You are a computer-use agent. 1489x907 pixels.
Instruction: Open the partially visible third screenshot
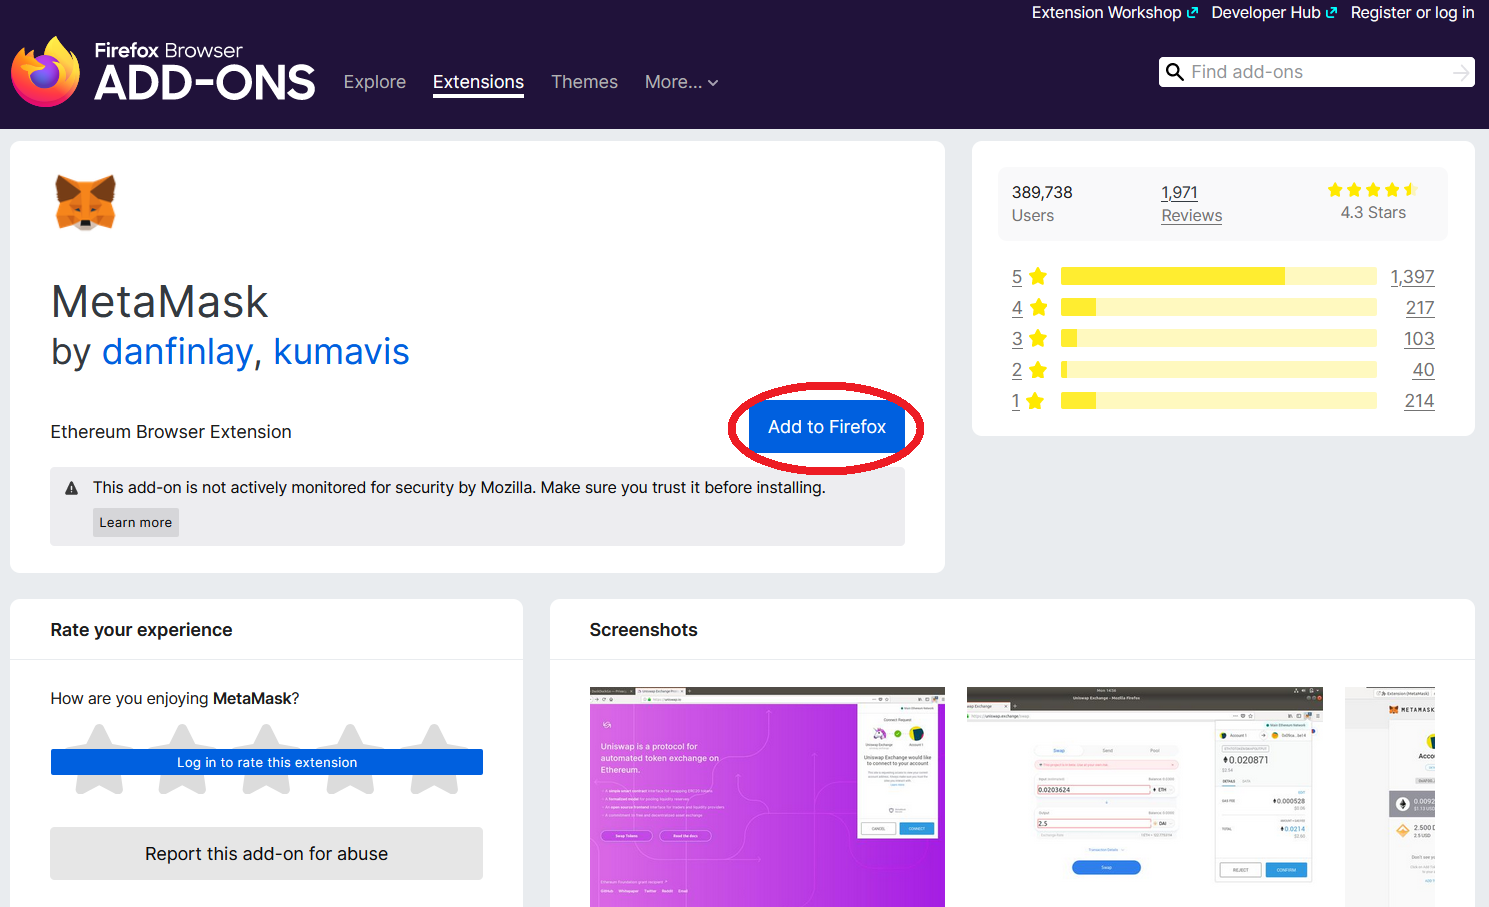[1390, 797]
